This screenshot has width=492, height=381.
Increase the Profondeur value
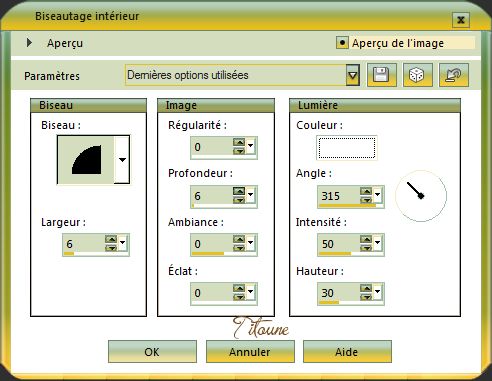pos(239,191)
